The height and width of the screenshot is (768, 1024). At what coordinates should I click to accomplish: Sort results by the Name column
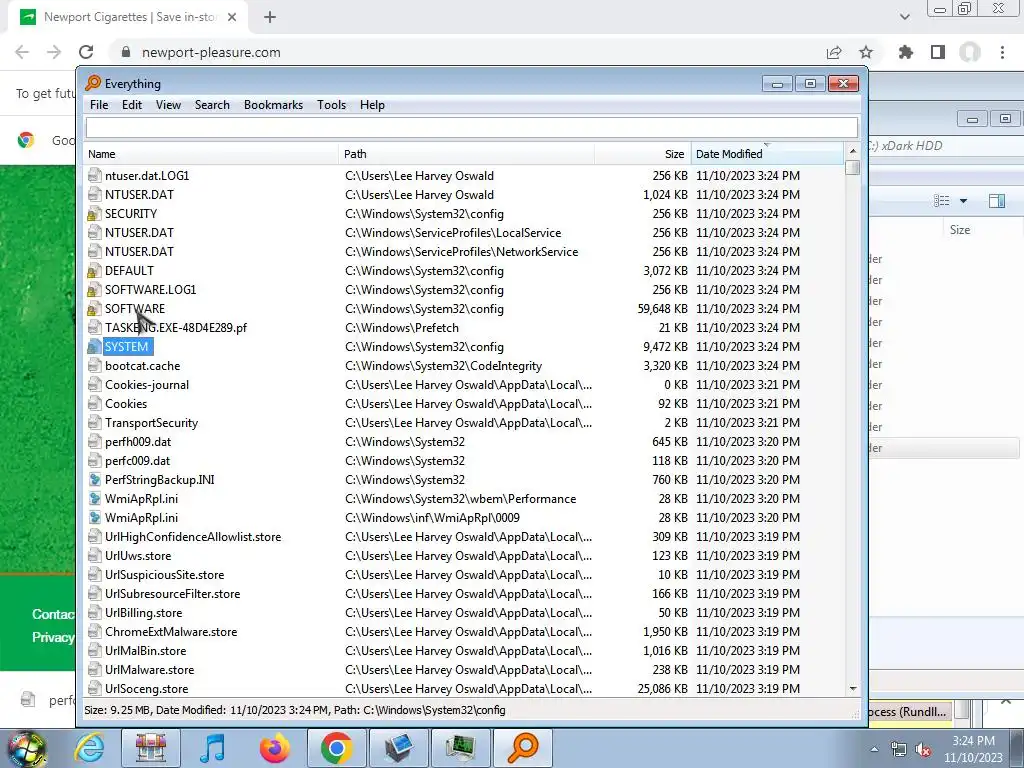pyautogui.click(x=211, y=154)
